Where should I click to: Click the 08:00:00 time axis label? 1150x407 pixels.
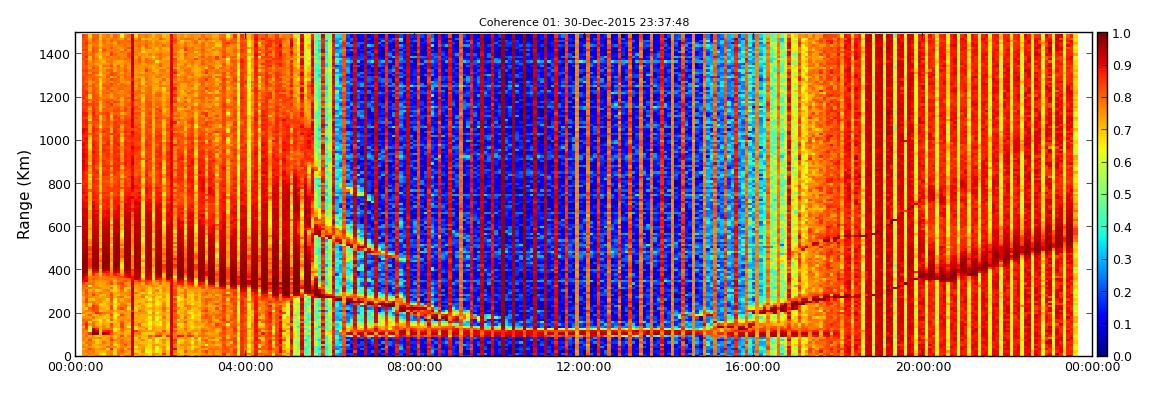tap(416, 367)
